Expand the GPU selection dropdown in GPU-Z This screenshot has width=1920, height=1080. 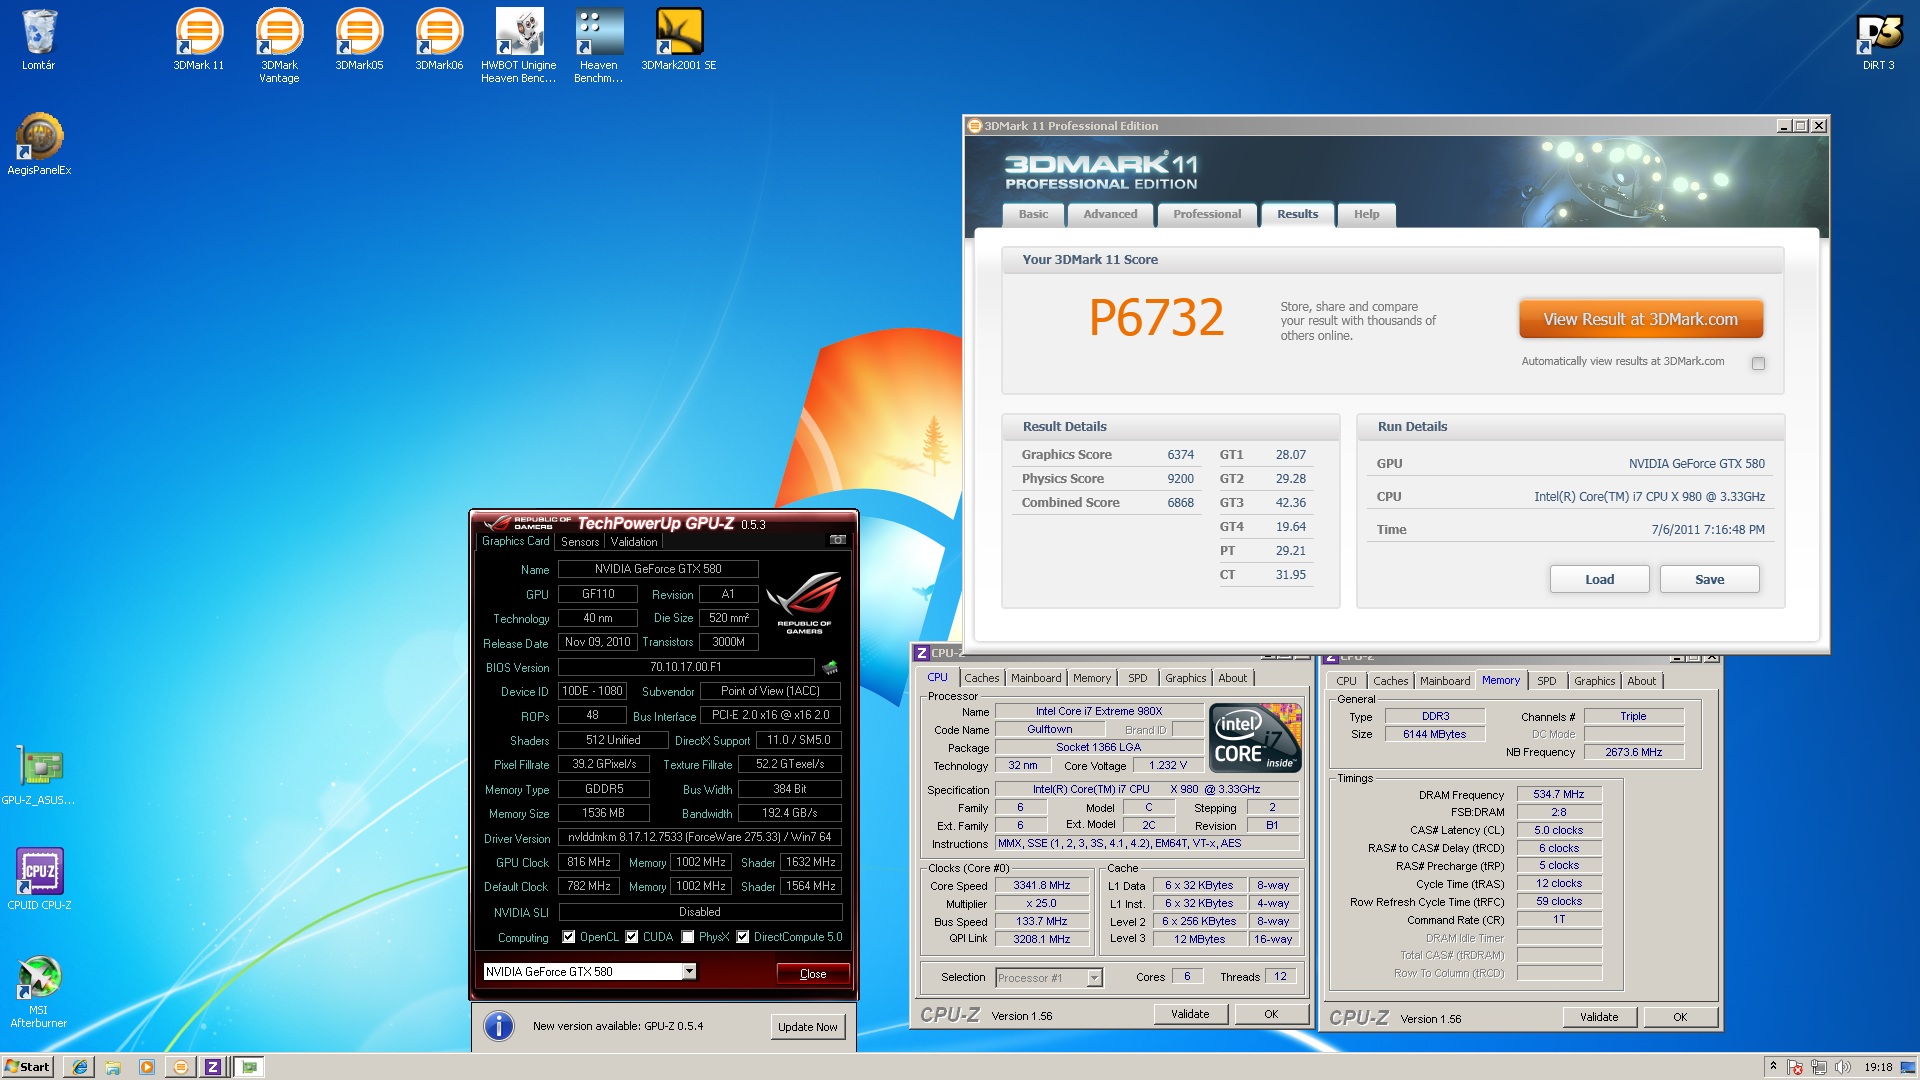pyautogui.click(x=689, y=972)
